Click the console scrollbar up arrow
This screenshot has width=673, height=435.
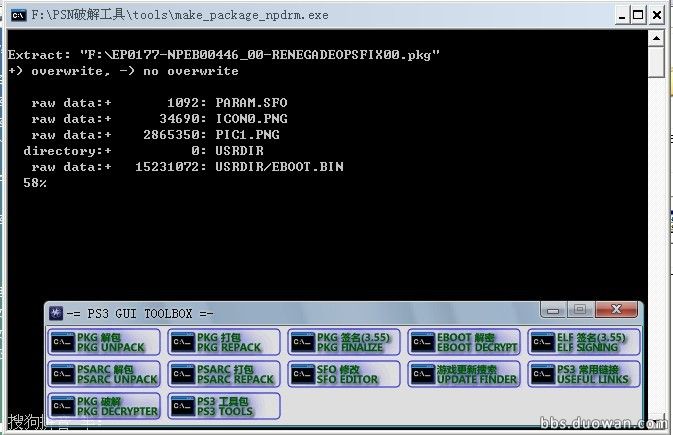click(656, 36)
